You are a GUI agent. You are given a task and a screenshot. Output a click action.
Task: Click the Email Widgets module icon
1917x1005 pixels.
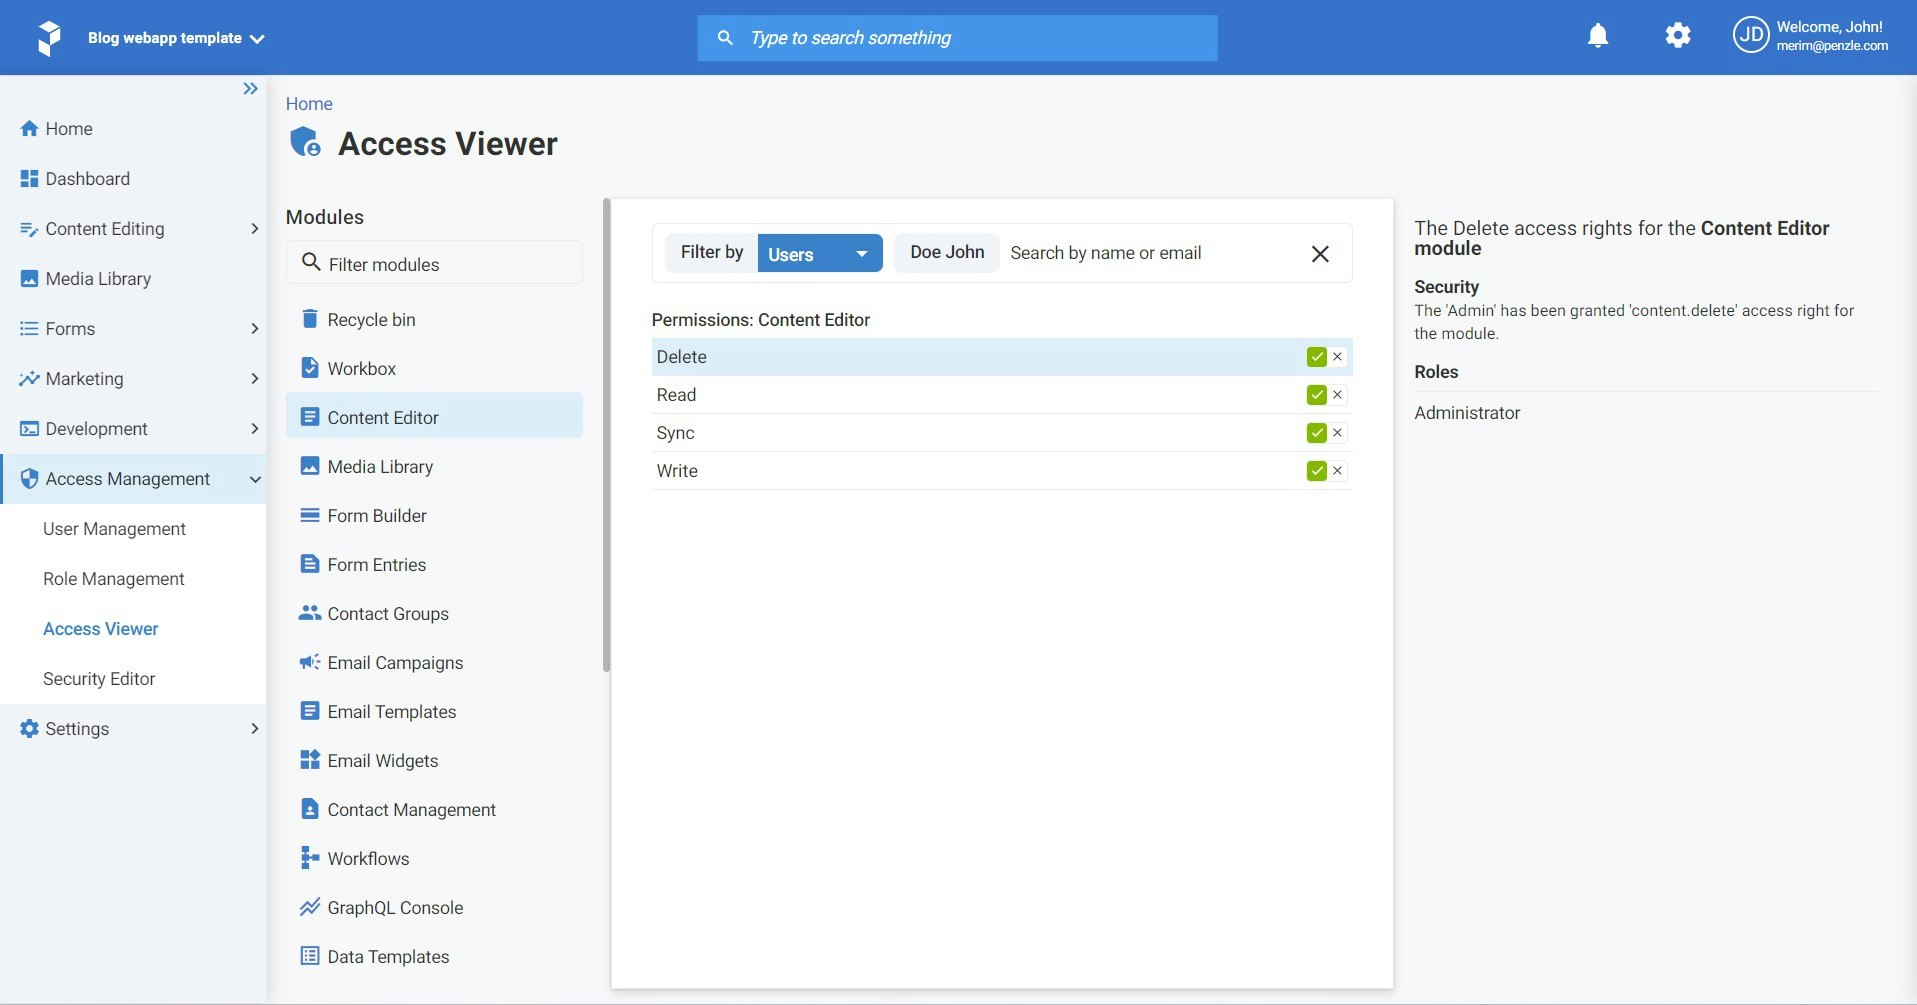tap(310, 760)
